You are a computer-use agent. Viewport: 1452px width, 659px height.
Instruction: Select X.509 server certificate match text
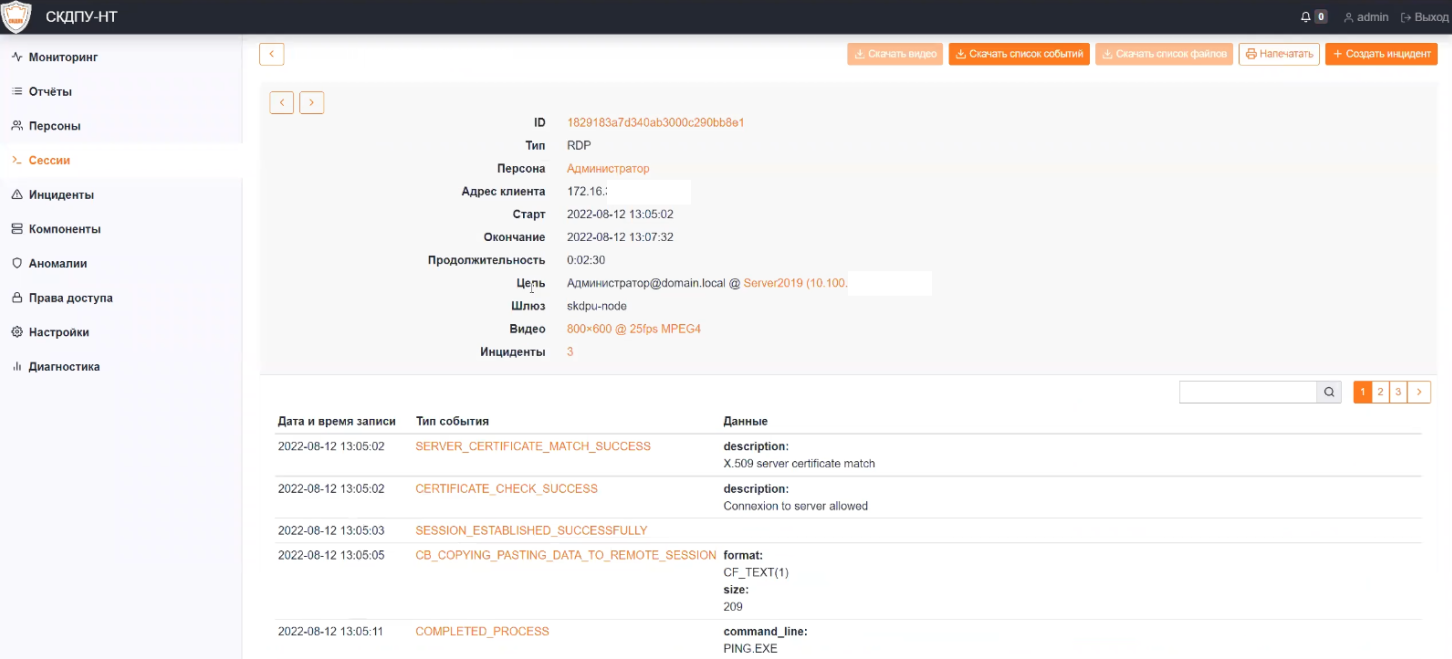[x=799, y=464]
